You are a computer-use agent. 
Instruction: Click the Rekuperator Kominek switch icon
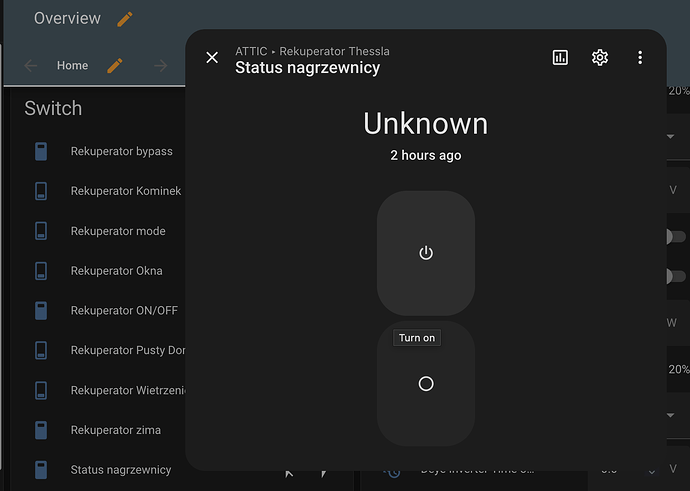(41, 191)
